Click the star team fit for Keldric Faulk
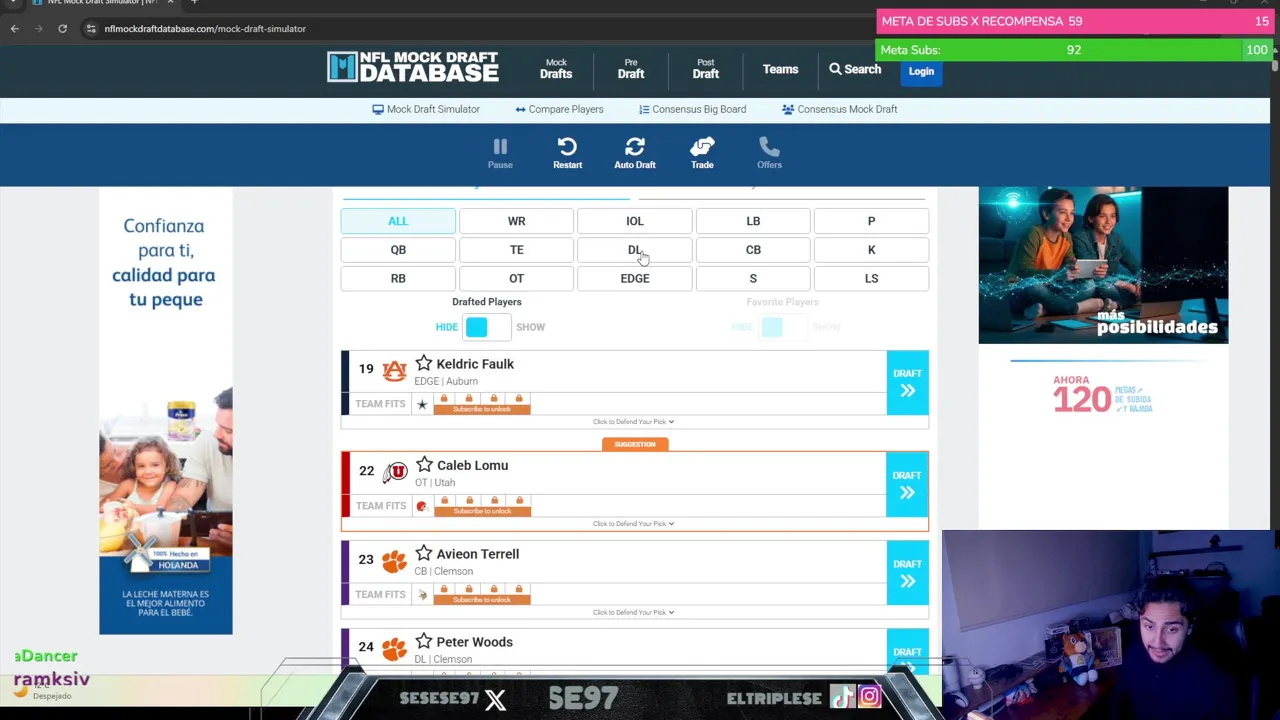The height and width of the screenshot is (720, 1280). coord(422,404)
